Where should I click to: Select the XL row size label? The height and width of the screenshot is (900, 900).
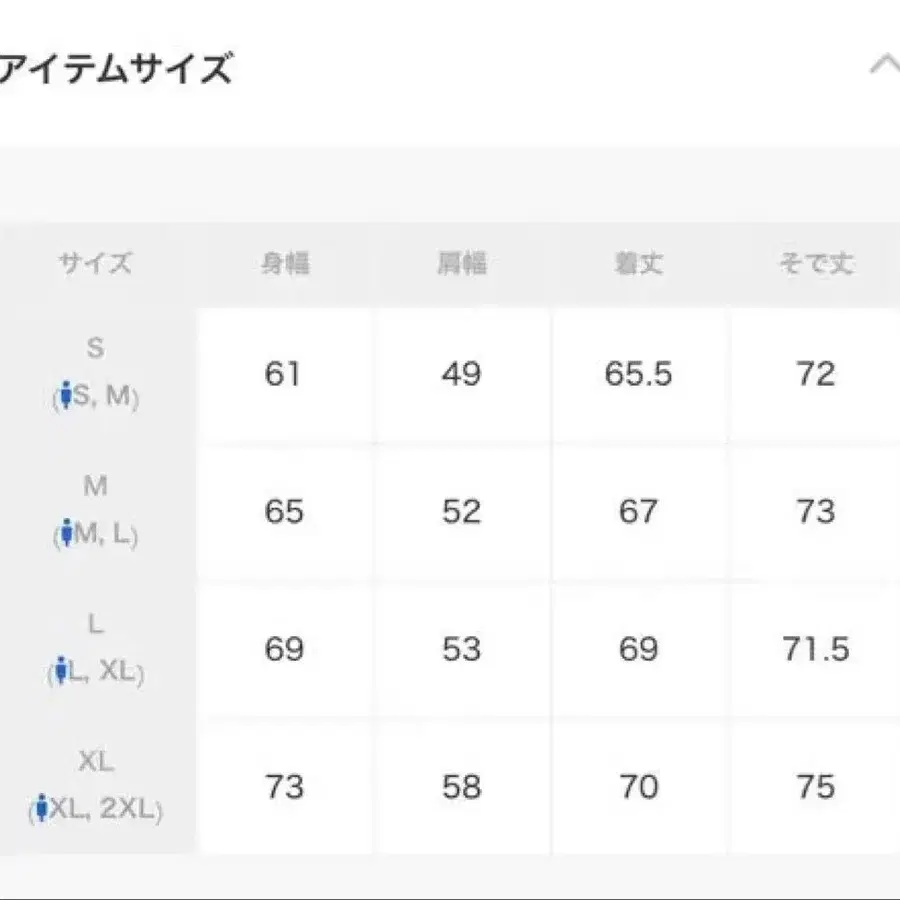(x=97, y=760)
